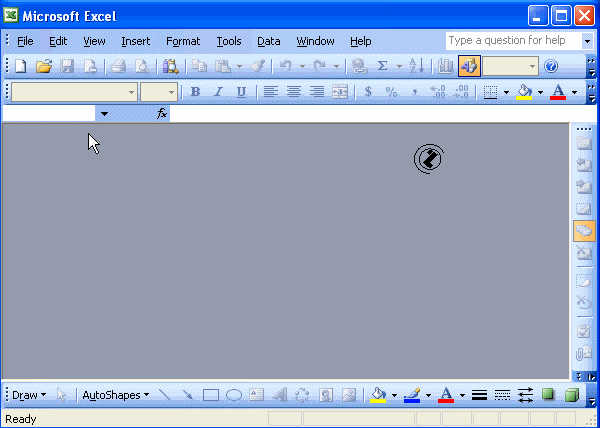Toggle the Select Objects arrow tool
This screenshot has height=428, width=600.
coord(61,395)
